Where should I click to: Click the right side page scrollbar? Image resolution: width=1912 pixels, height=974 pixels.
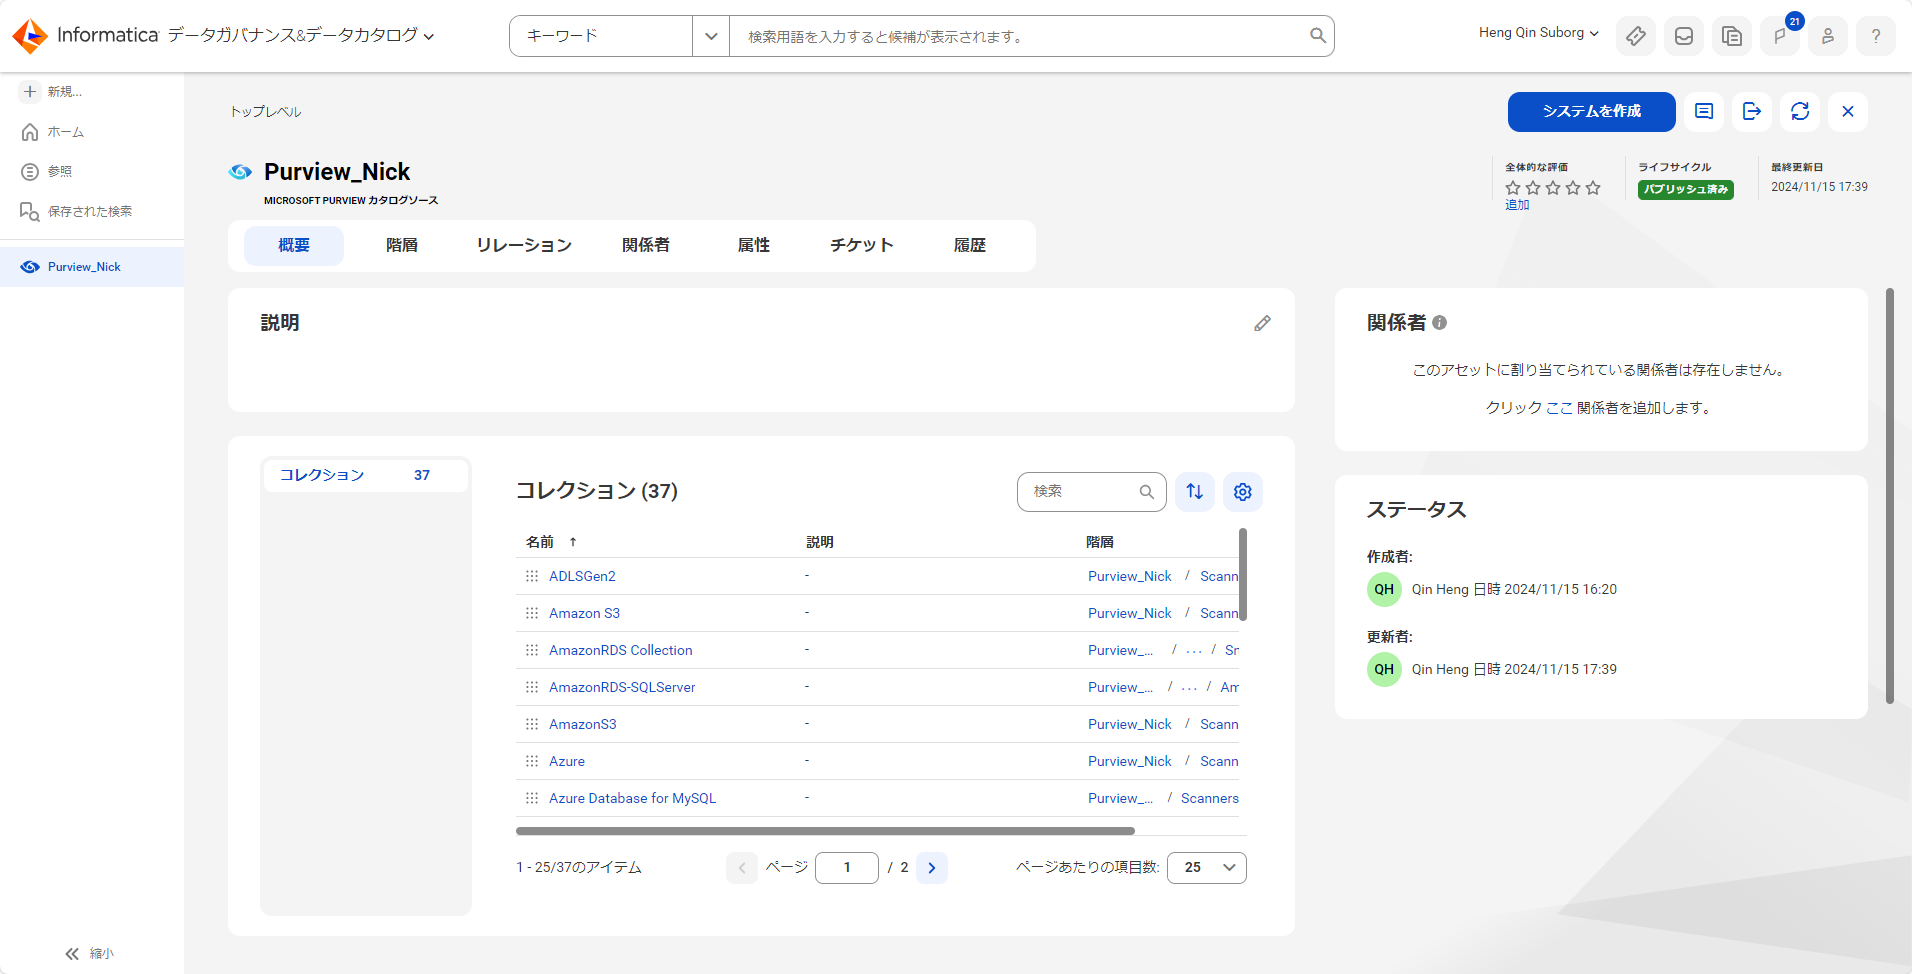(x=1890, y=496)
